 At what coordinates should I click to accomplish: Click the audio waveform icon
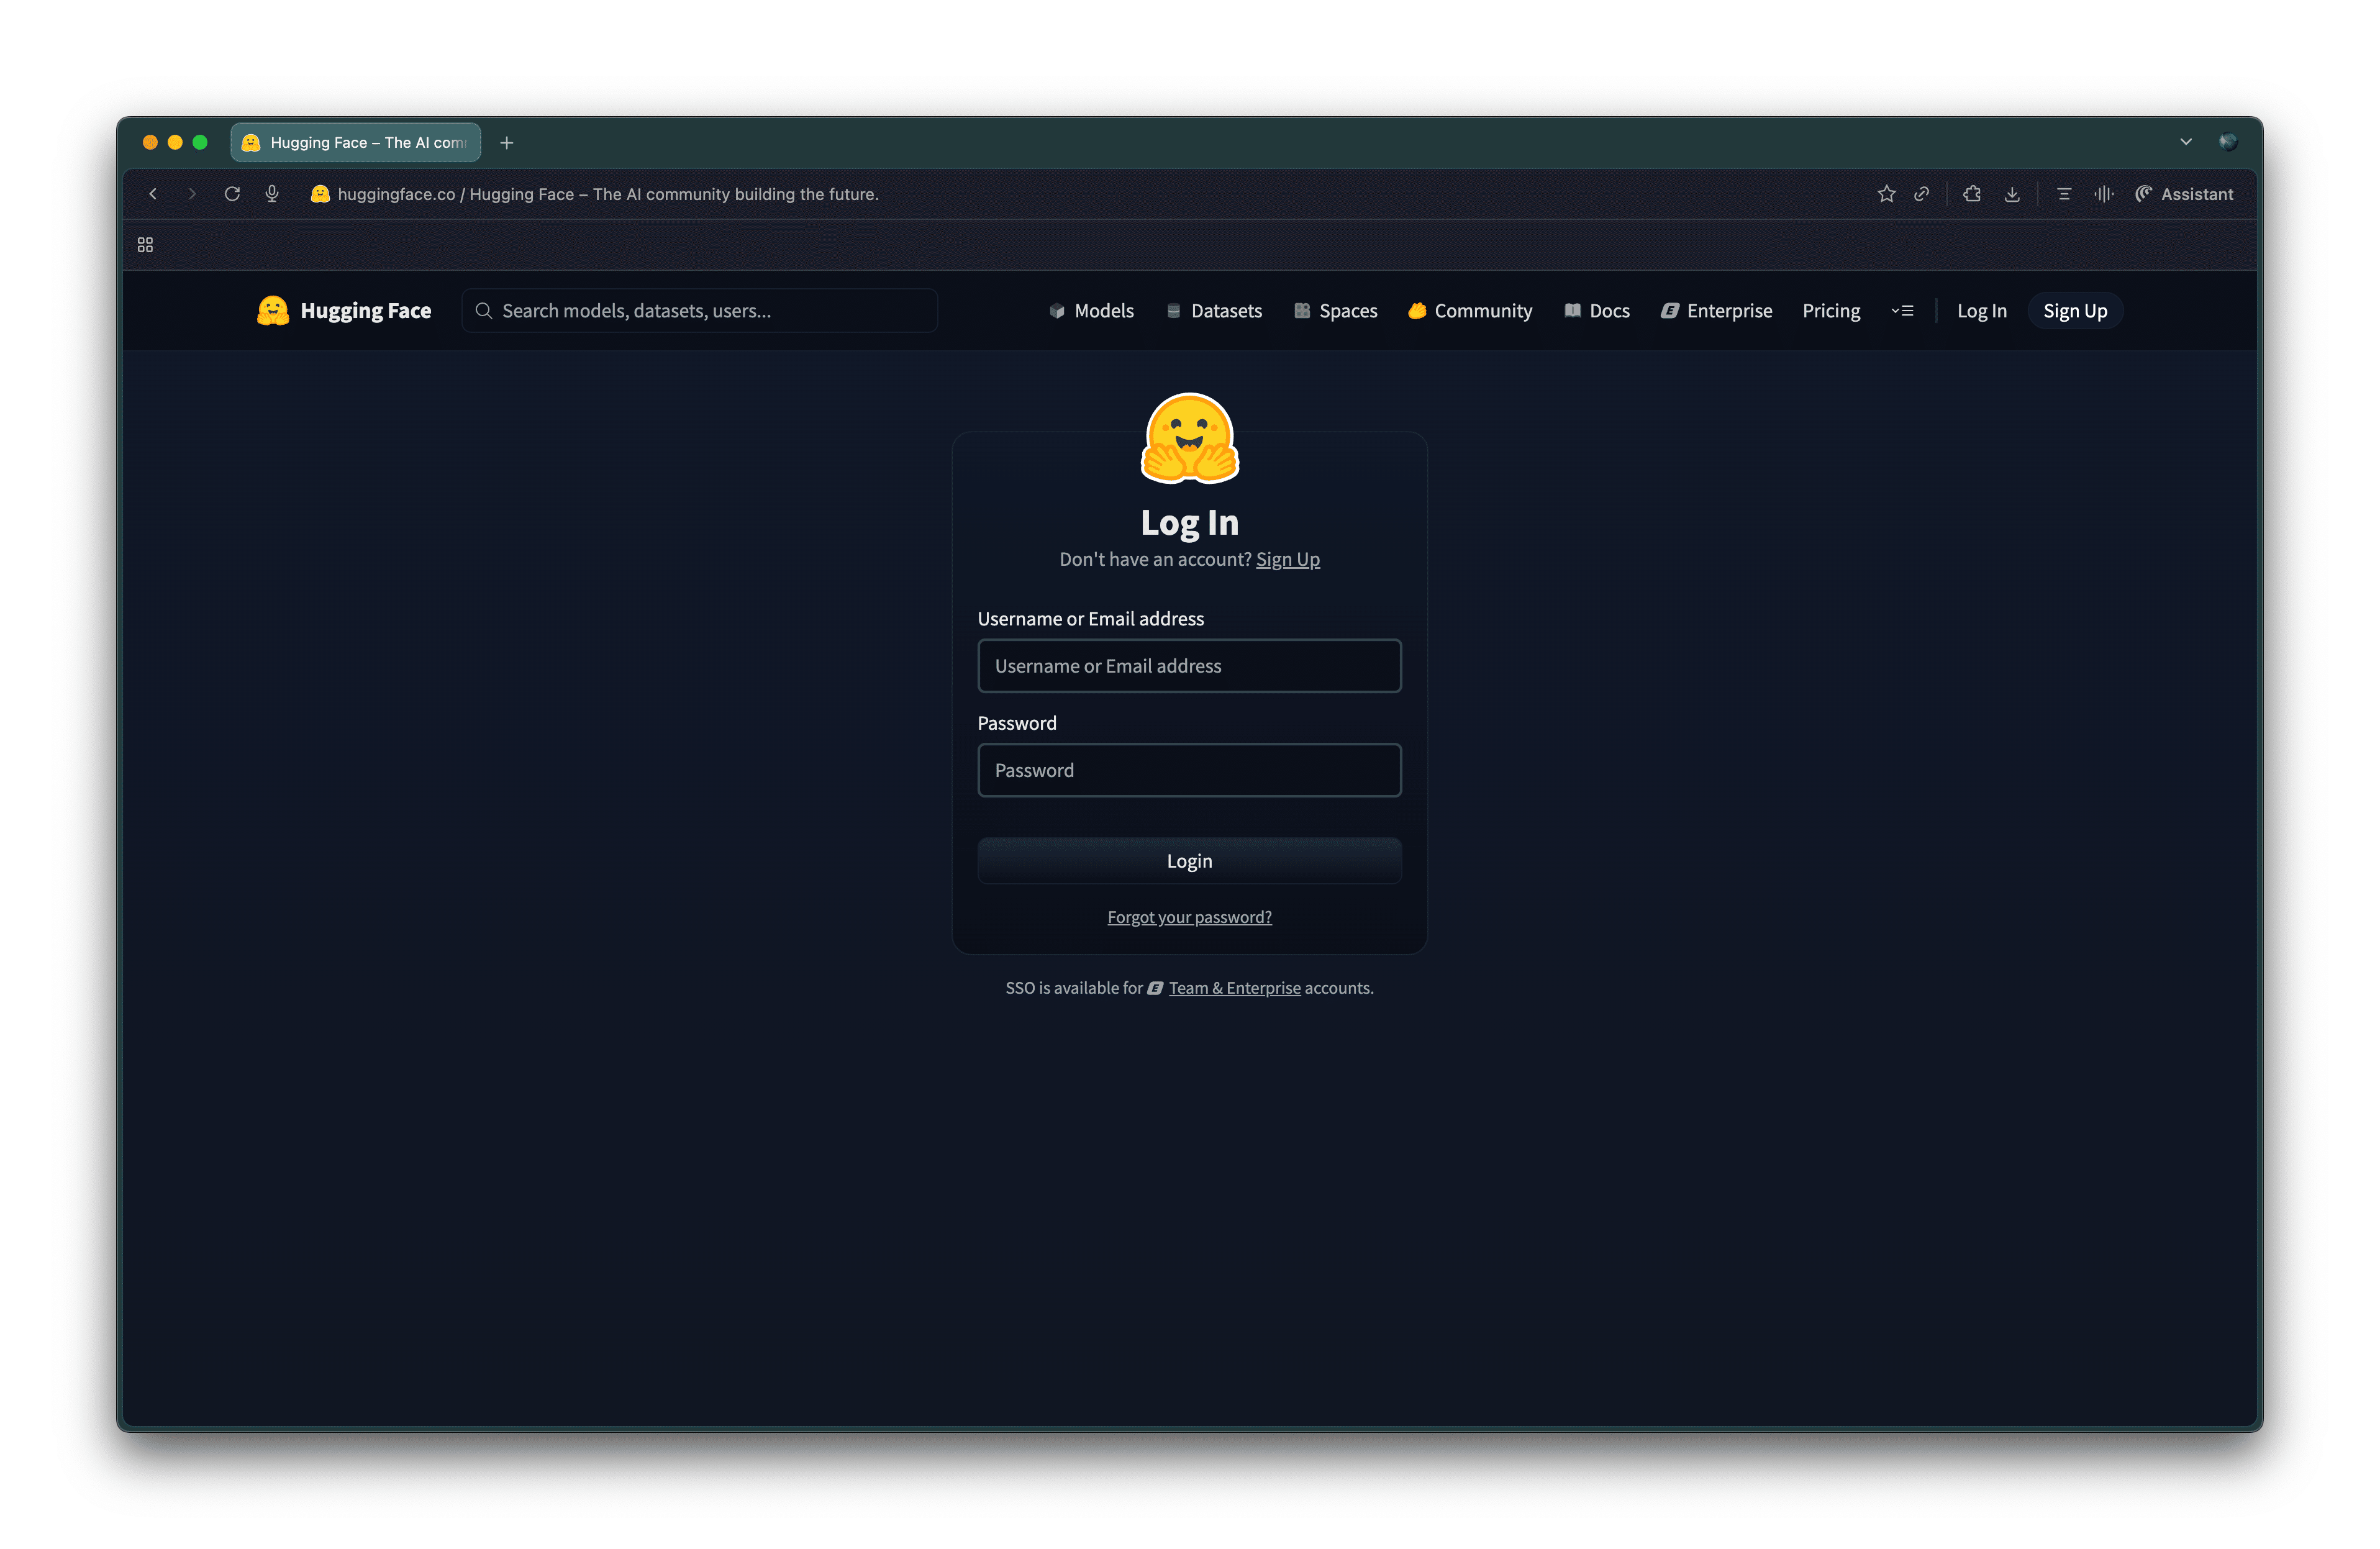click(2103, 194)
